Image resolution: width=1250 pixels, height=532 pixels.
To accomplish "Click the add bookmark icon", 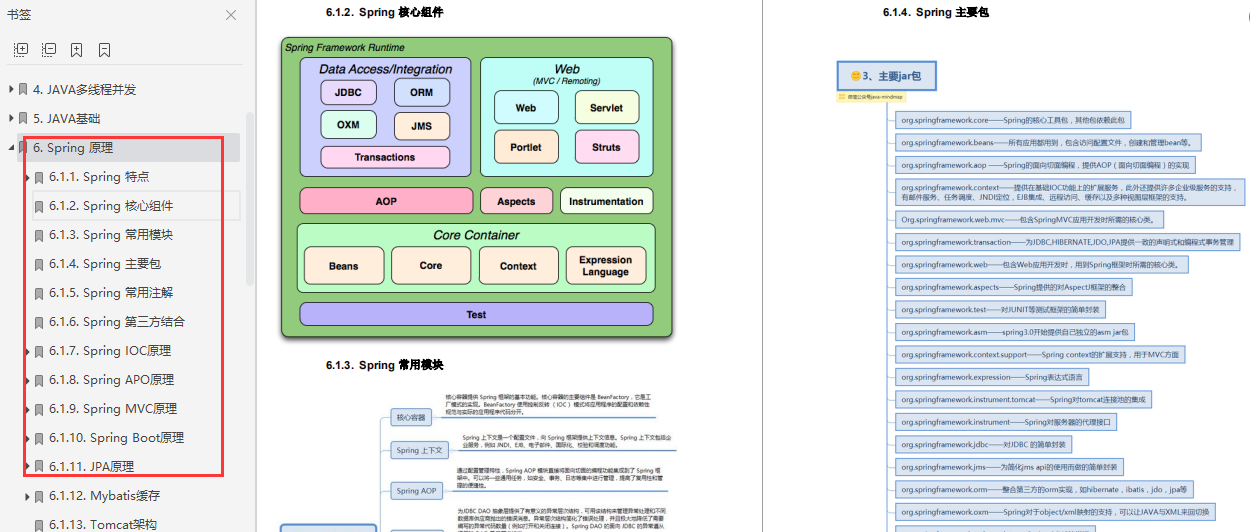I will click(77, 49).
